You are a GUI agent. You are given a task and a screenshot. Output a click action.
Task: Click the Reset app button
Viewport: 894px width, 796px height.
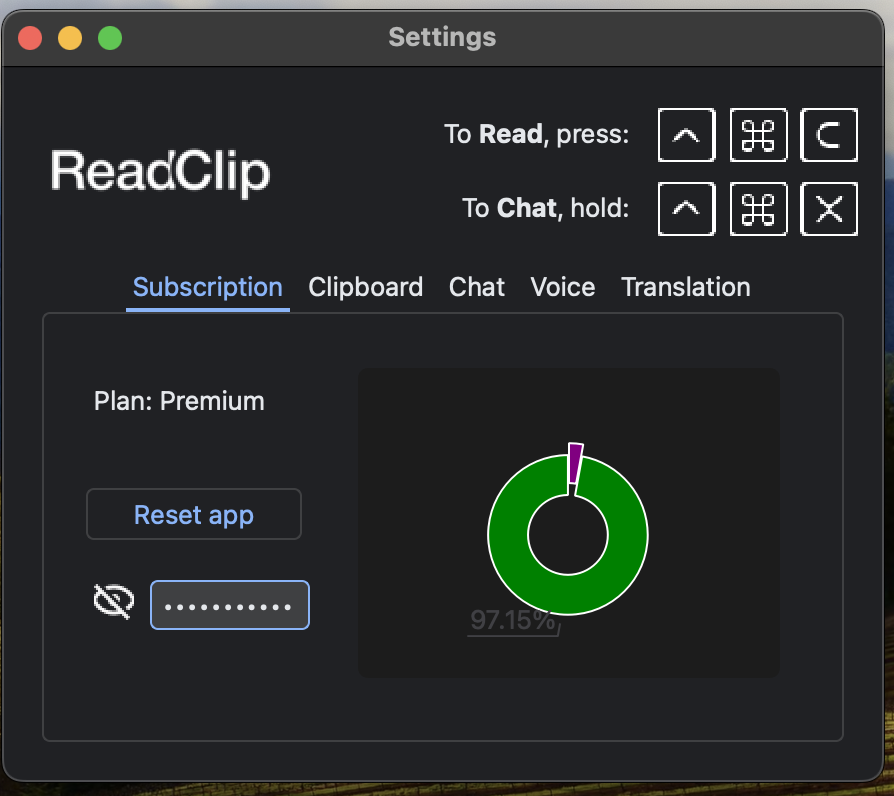click(194, 514)
